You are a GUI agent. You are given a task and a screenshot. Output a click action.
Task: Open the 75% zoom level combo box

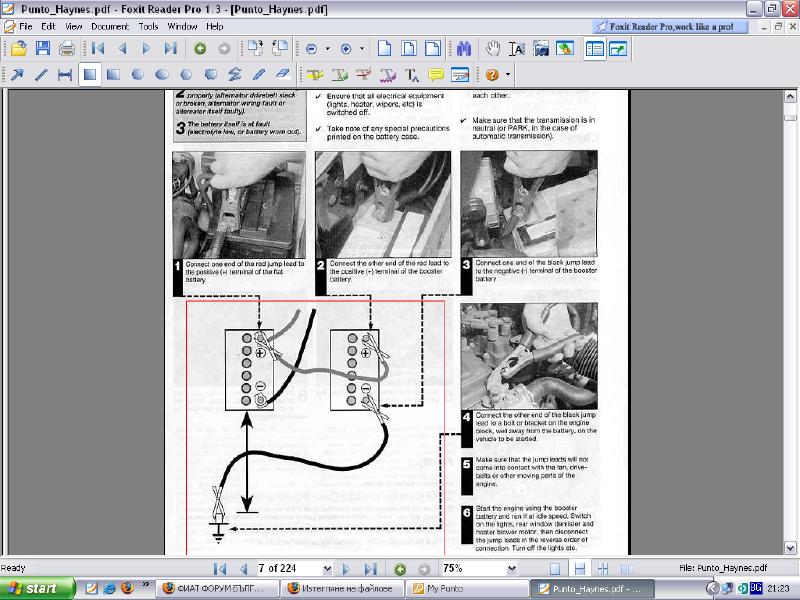[480, 568]
